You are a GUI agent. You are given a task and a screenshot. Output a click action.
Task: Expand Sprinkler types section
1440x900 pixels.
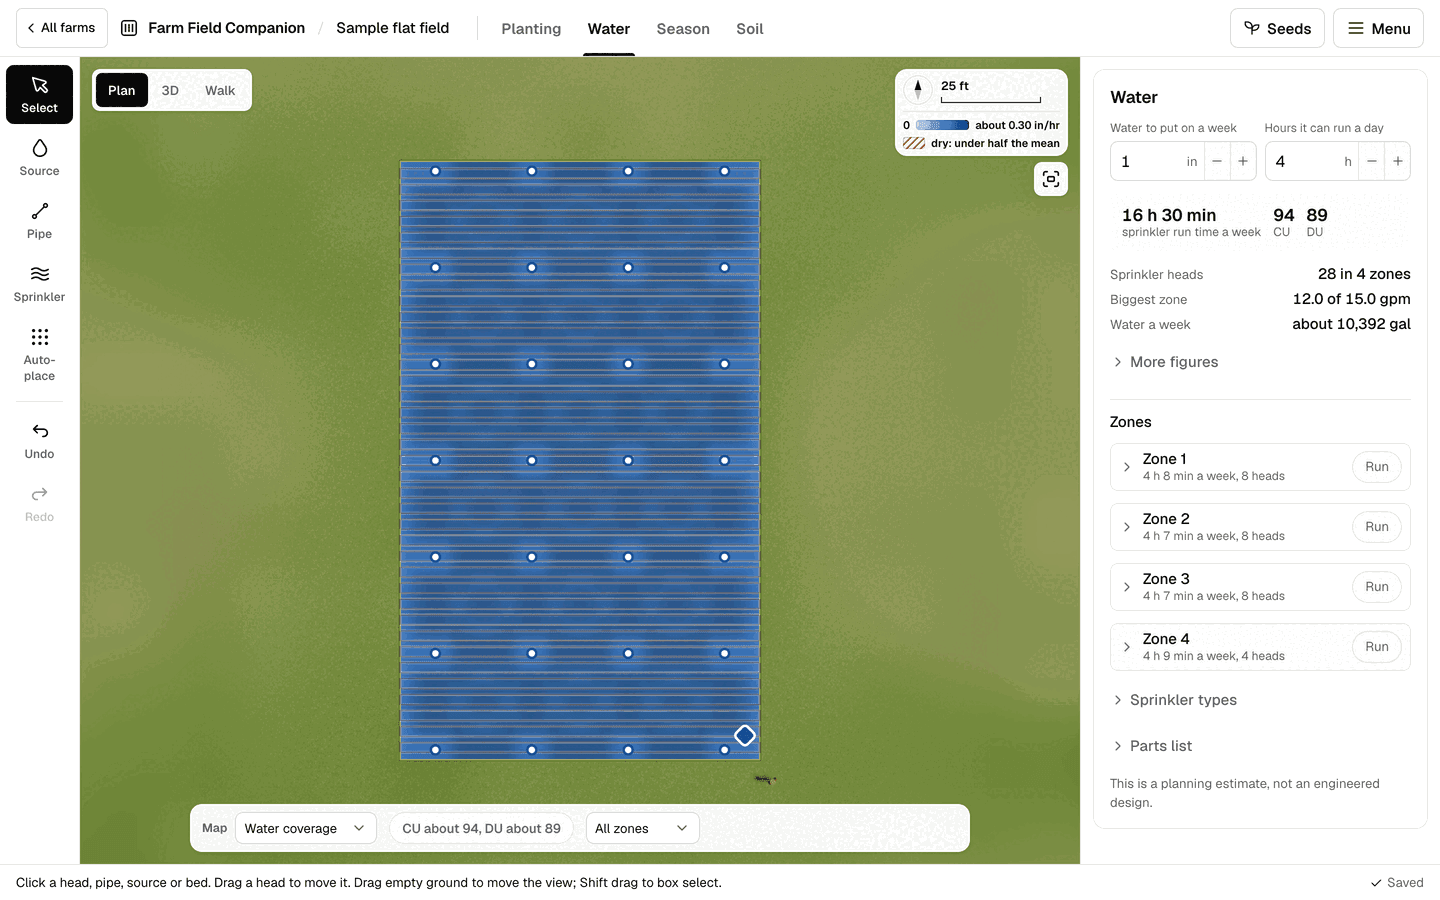click(1175, 700)
